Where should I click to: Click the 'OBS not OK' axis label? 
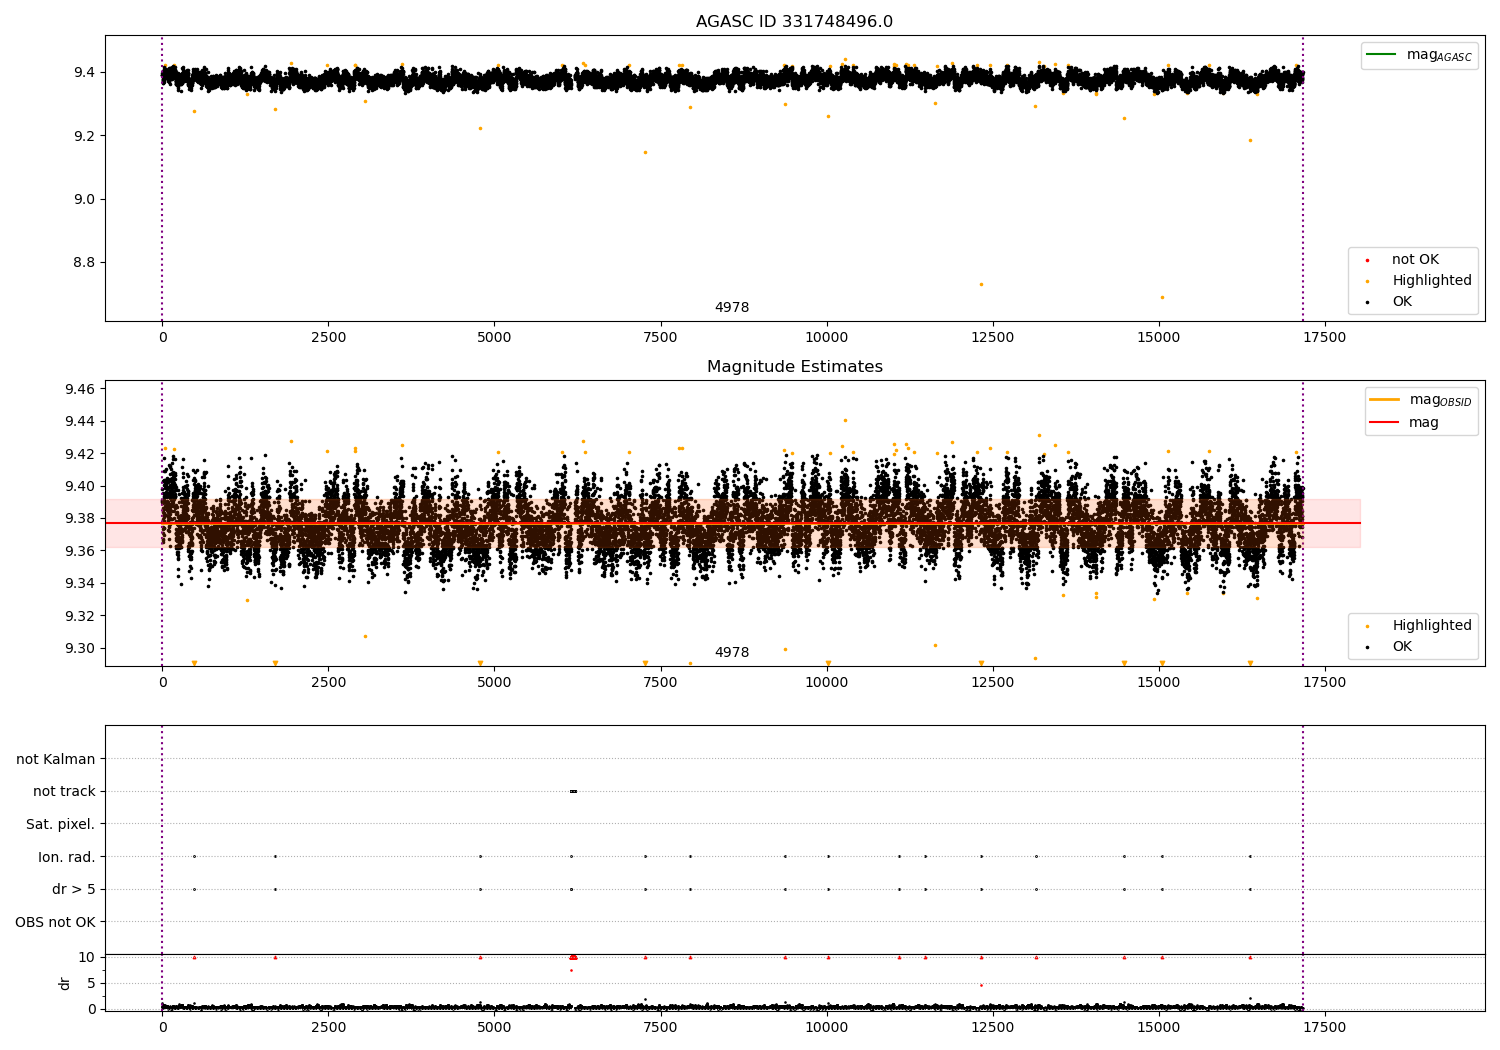pyautogui.click(x=55, y=922)
